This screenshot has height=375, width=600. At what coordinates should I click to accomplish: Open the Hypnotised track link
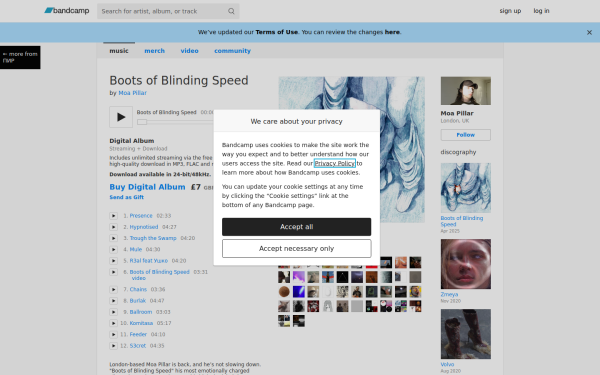click(144, 227)
